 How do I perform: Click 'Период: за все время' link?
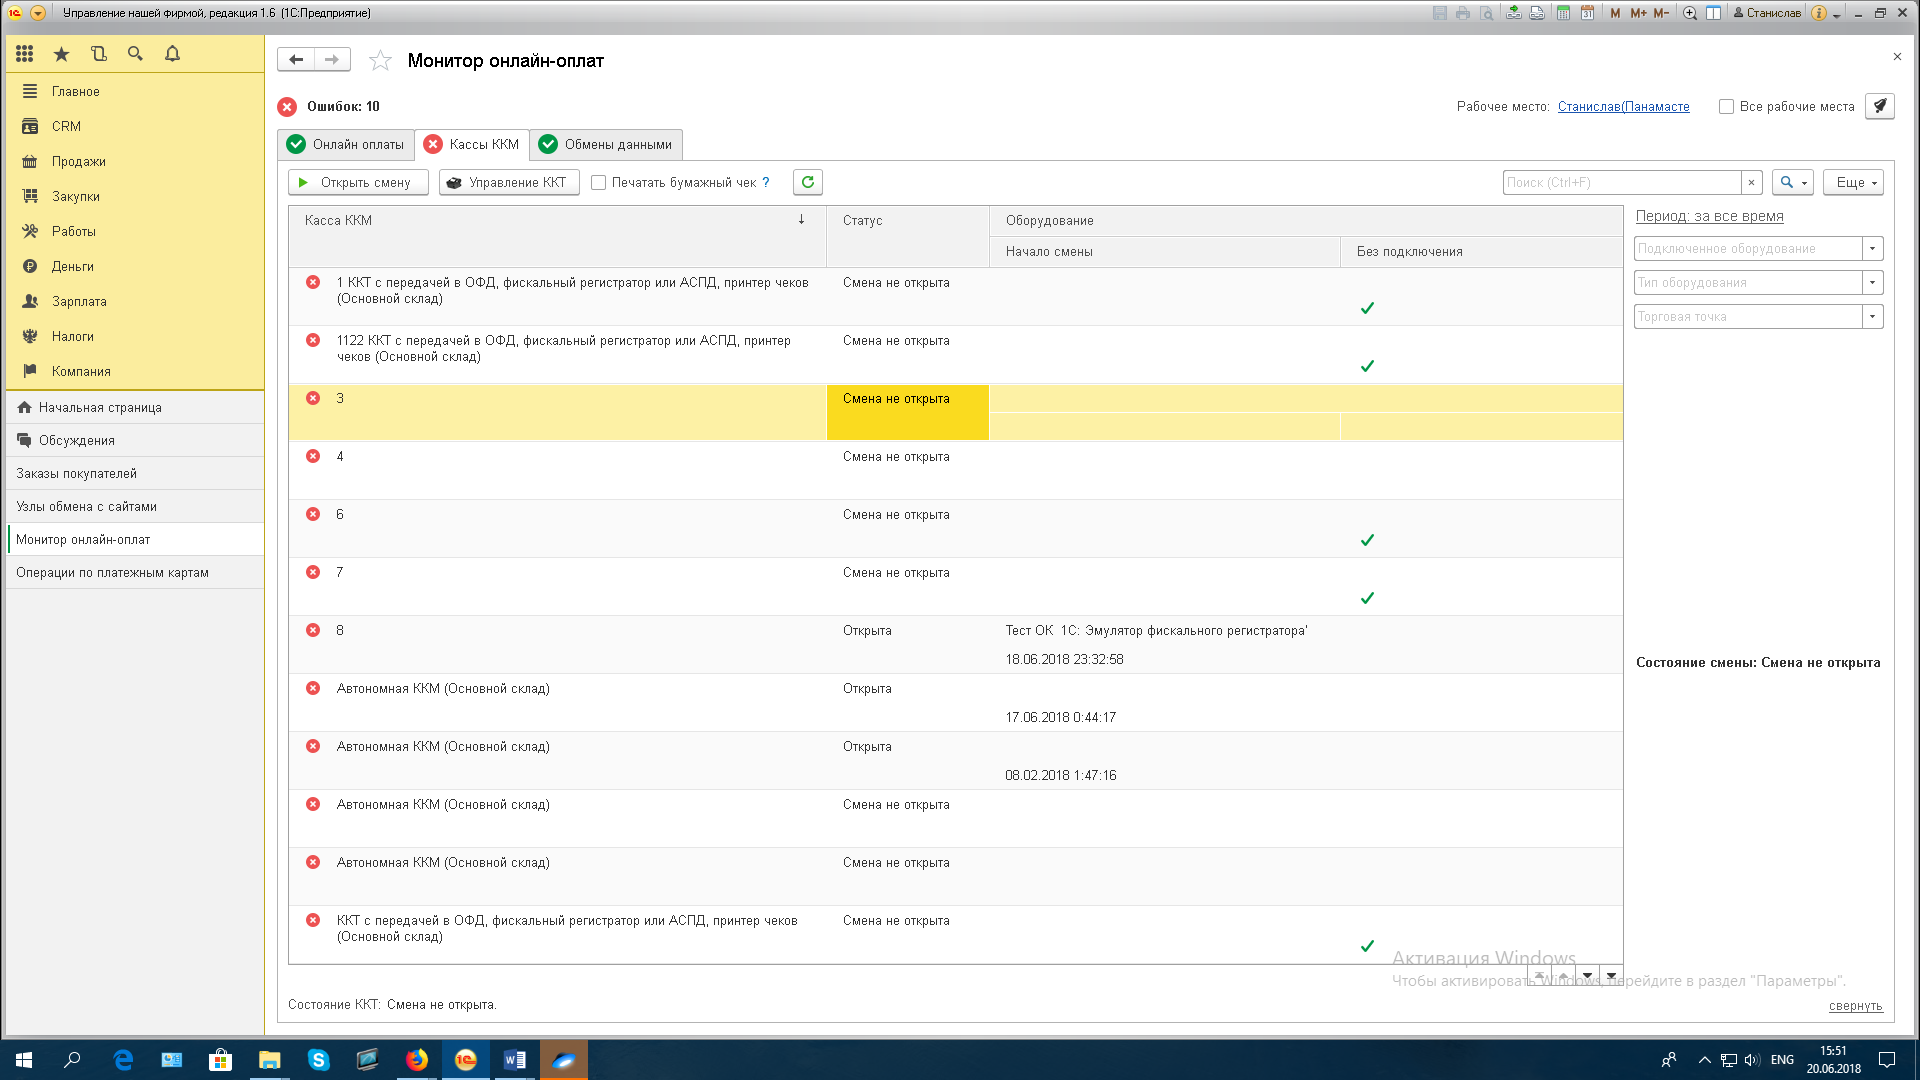click(x=1709, y=216)
